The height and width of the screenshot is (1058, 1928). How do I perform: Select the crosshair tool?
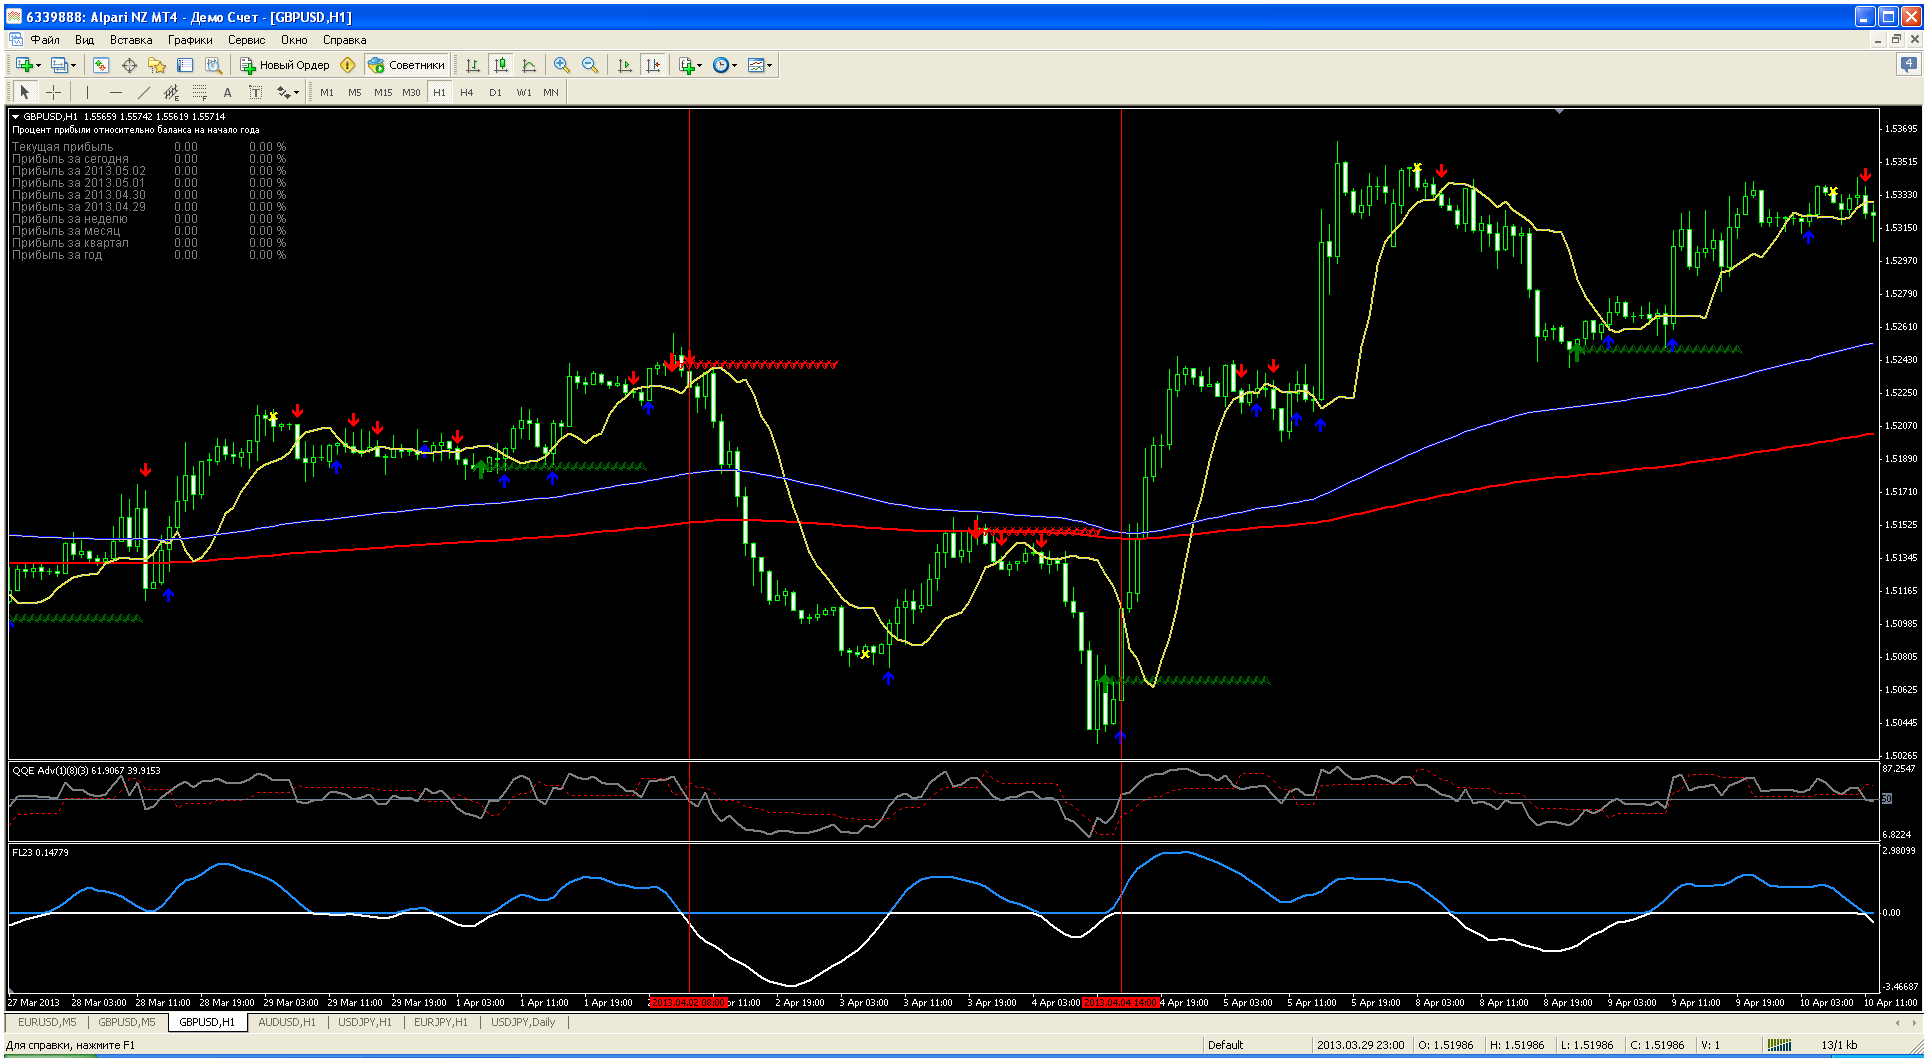click(x=53, y=92)
